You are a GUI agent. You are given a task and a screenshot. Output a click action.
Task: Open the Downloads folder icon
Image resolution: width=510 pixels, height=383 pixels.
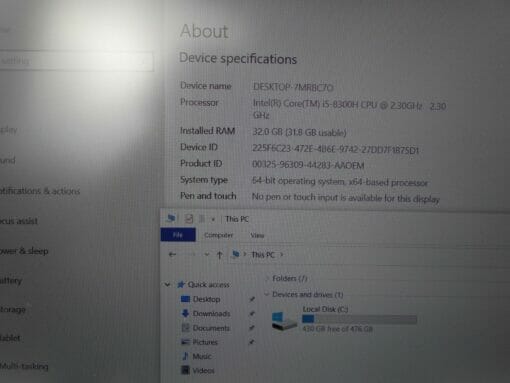tap(185, 313)
